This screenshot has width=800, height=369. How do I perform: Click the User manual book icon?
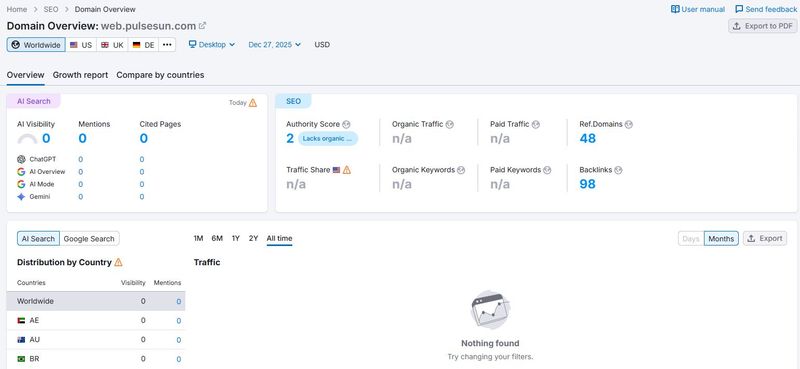click(x=675, y=9)
